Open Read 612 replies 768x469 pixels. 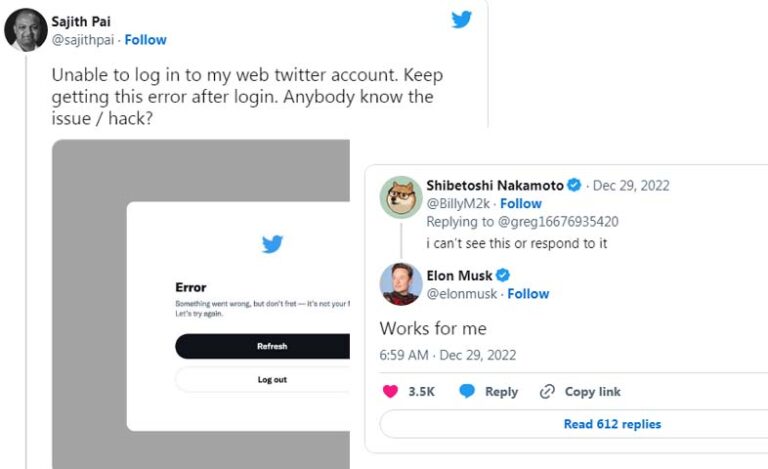(612, 424)
